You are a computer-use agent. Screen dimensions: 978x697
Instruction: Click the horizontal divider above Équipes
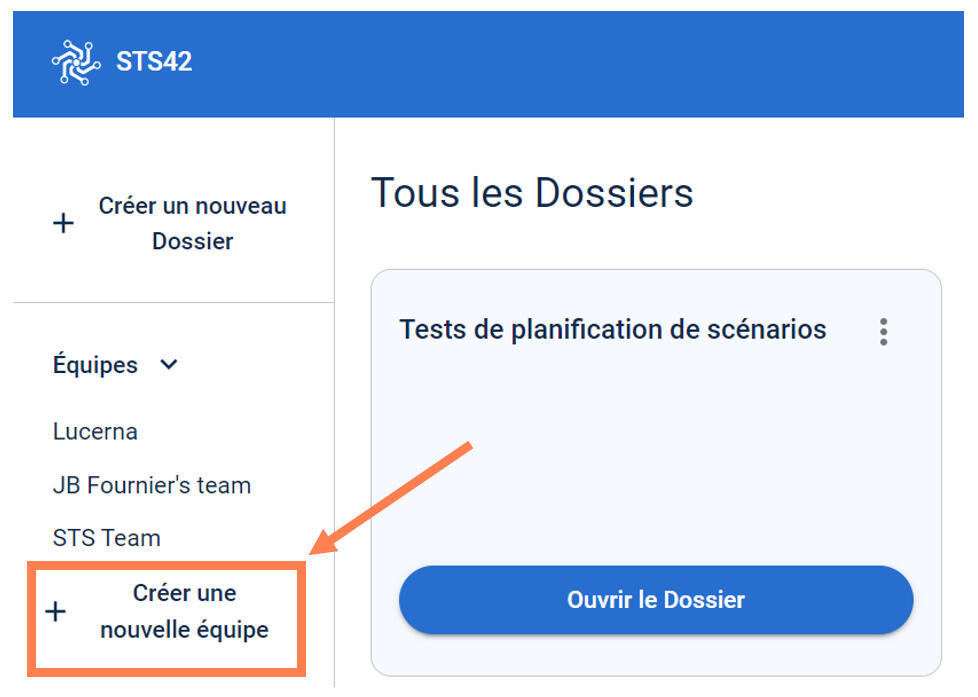coord(173,302)
